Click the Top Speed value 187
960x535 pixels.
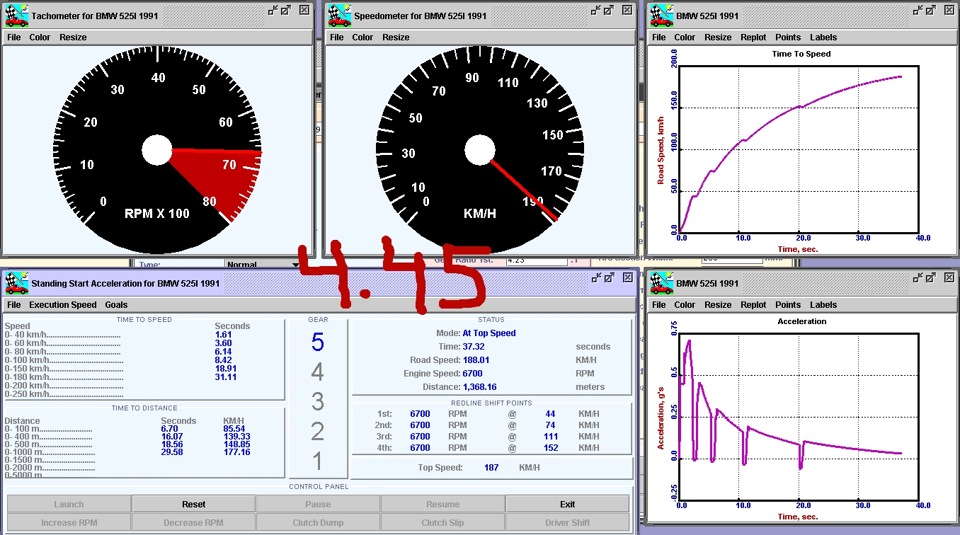click(491, 468)
